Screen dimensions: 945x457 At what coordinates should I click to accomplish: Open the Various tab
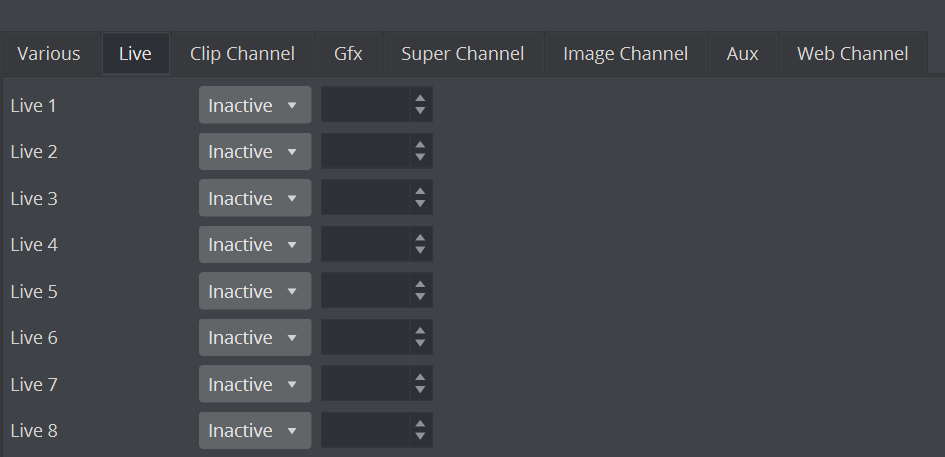(49, 54)
